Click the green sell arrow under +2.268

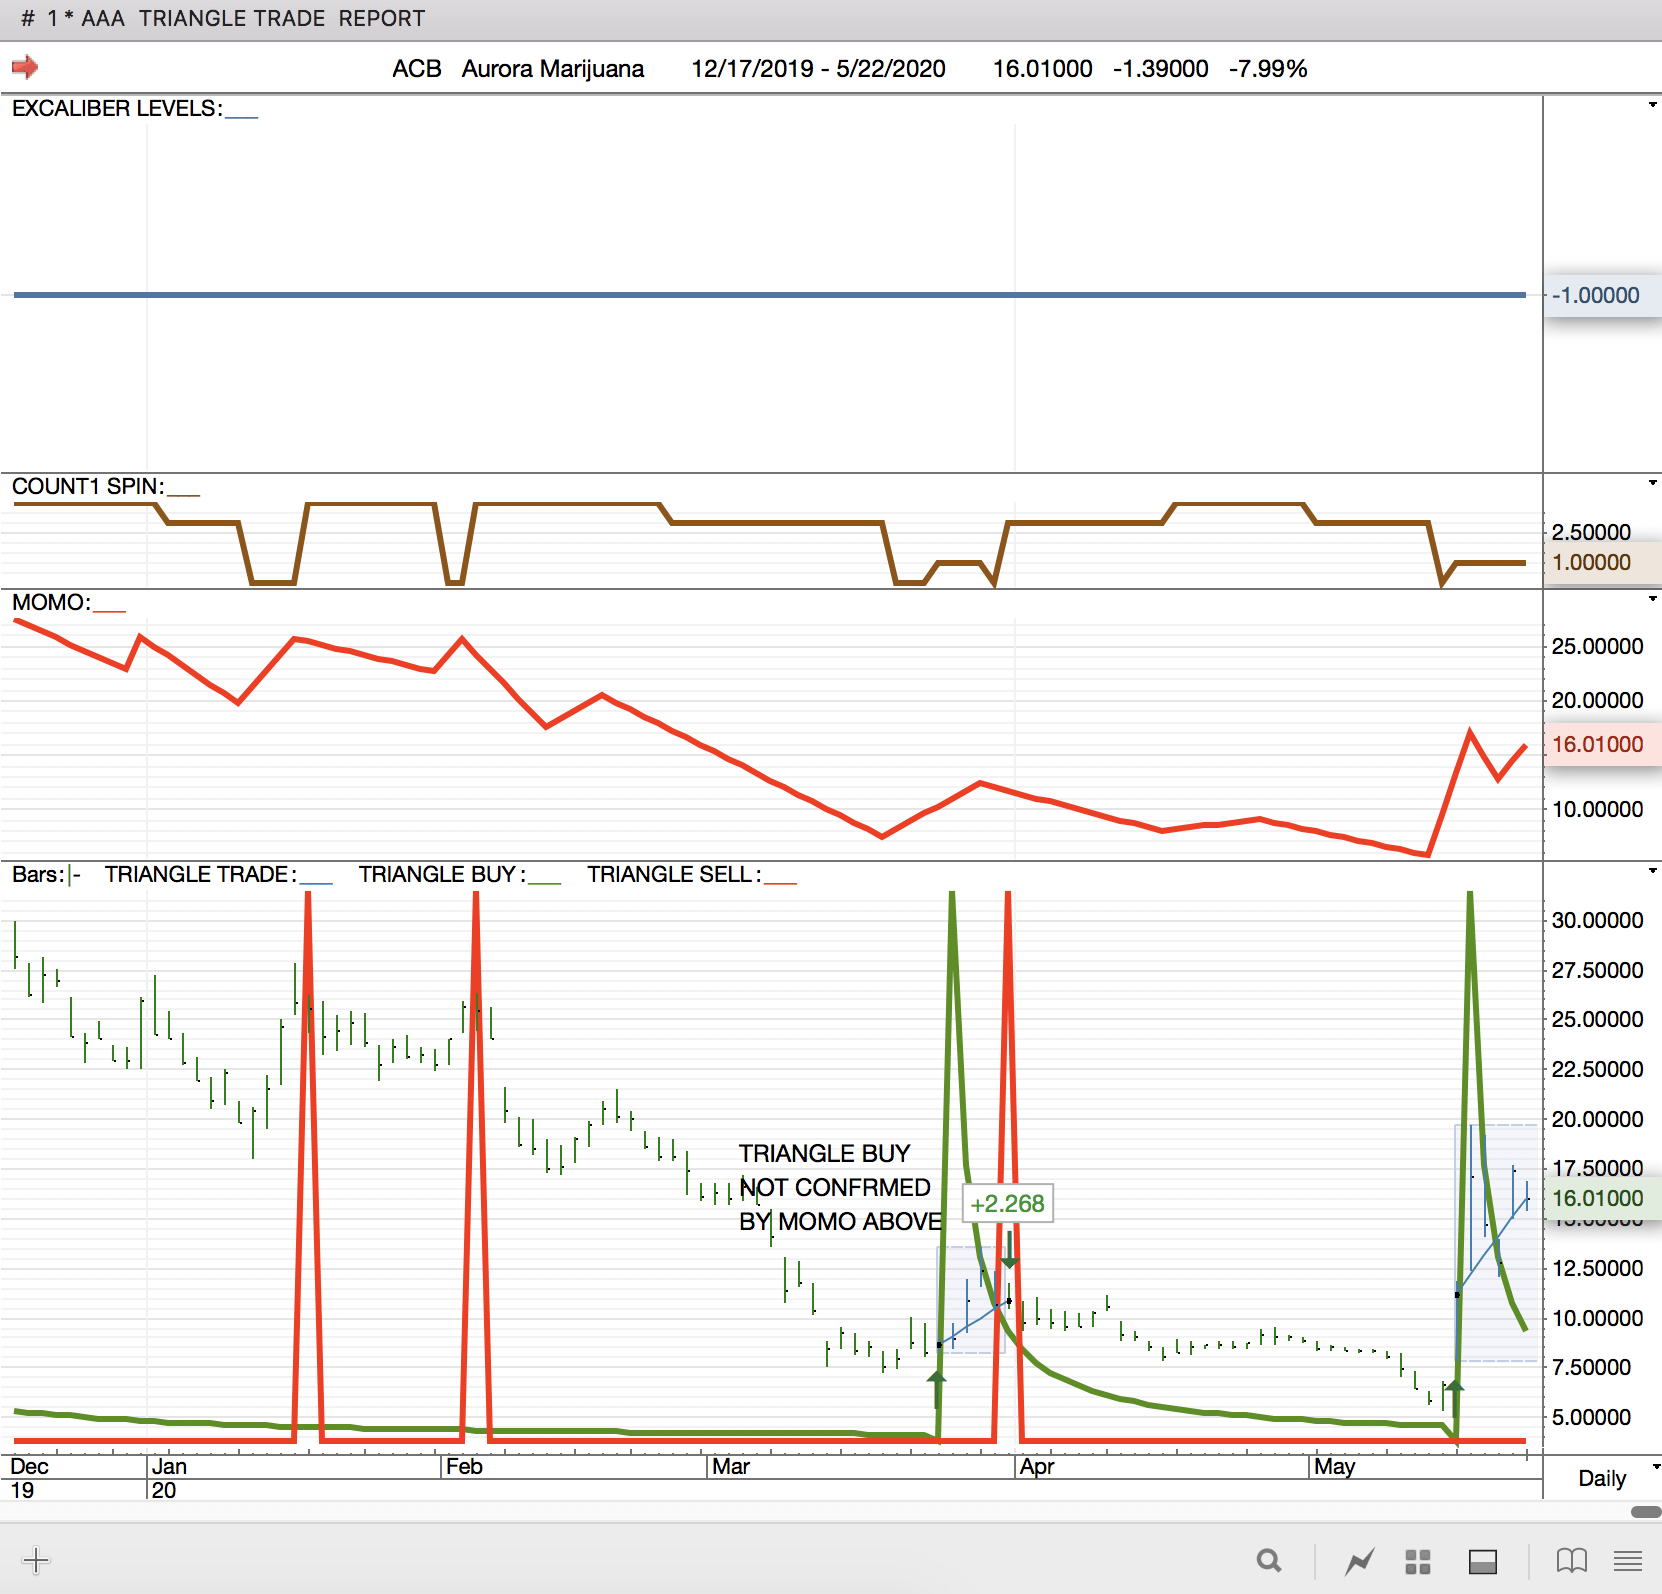pyautogui.click(x=1009, y=1261)
